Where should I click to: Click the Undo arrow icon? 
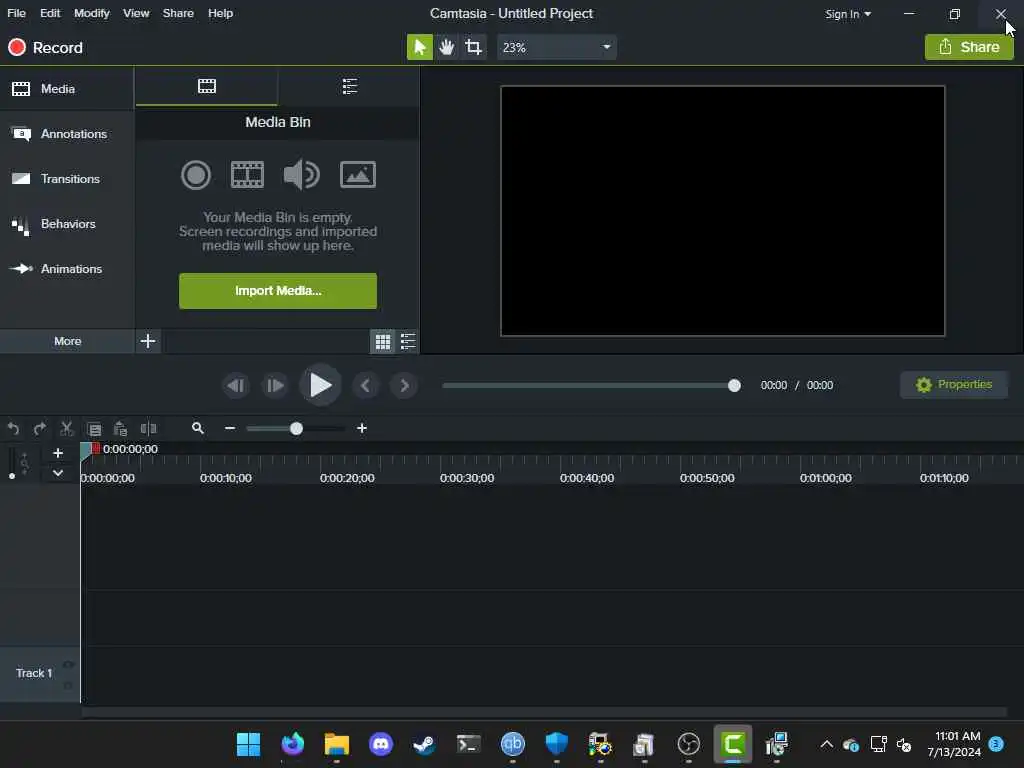pos(13,428)
